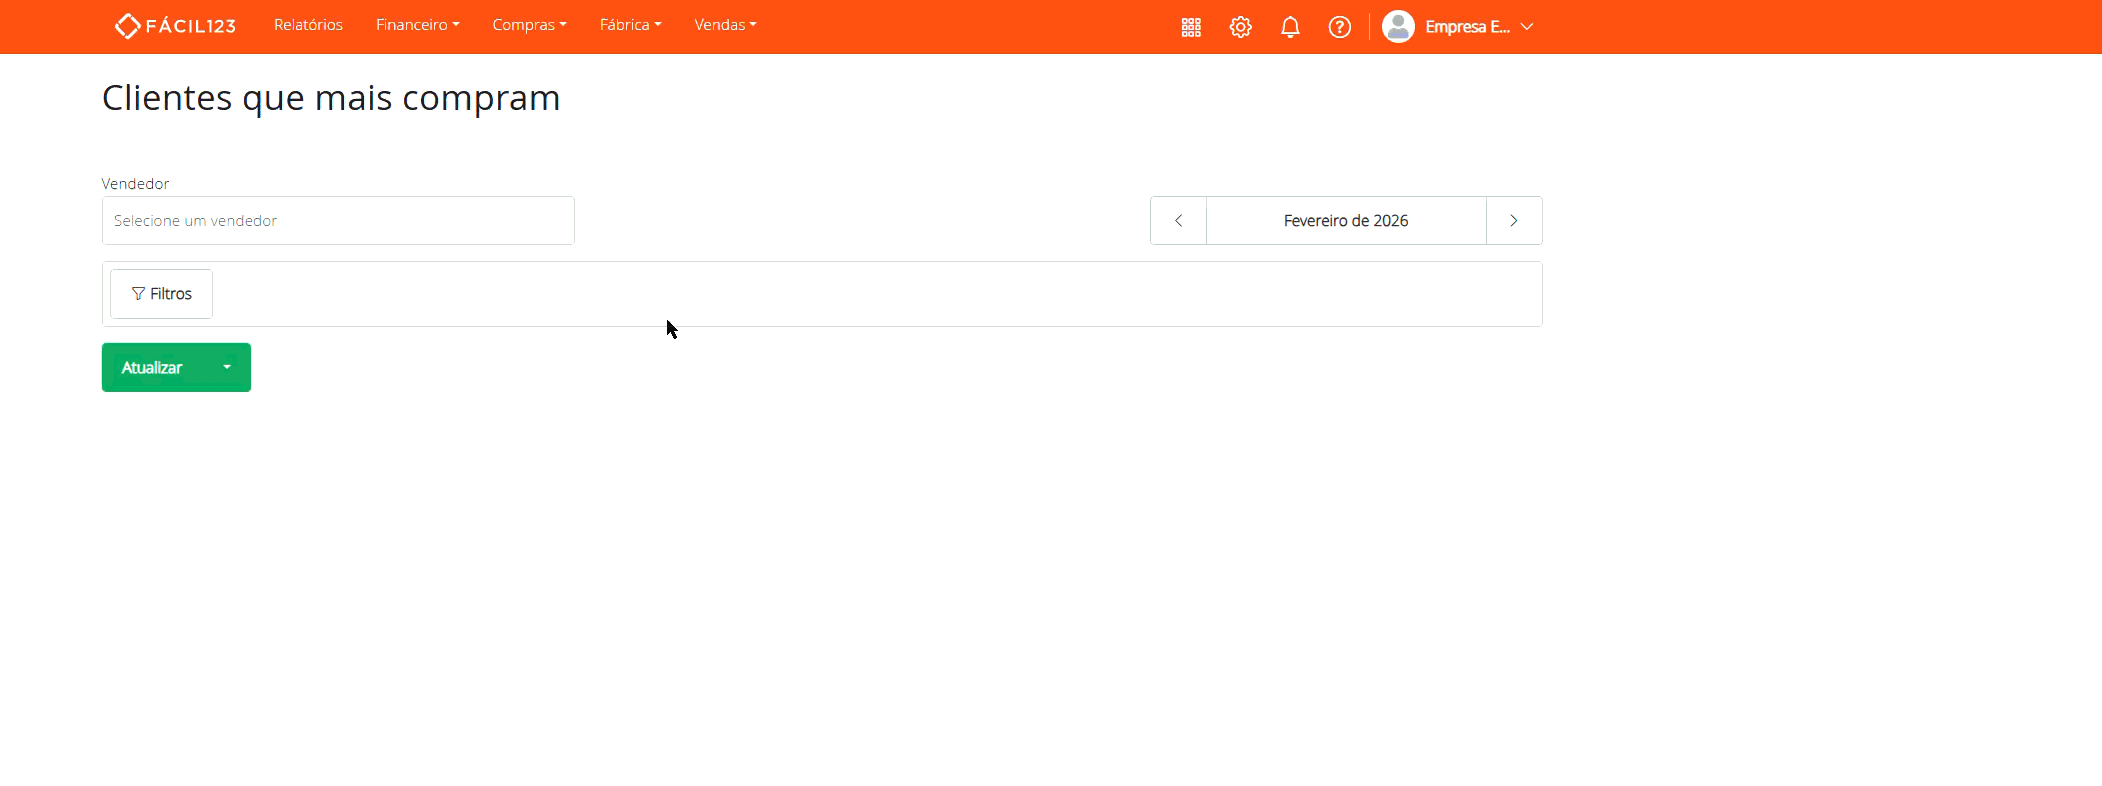Open the apps grid icon
Screen dimensions: 2102x786
click(1190, 27)
